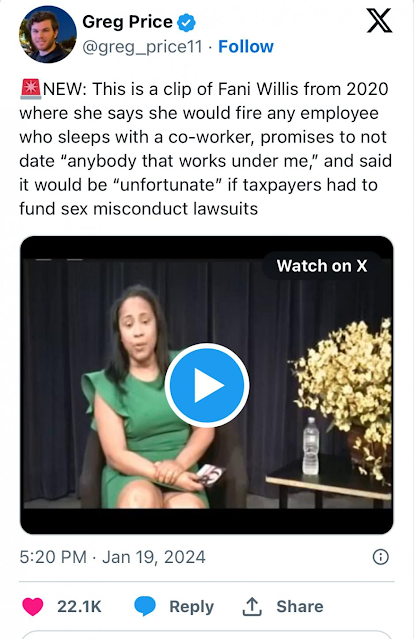This screenshot has height=639, width=414.
Task: Follow the greg_price11 account
Action: click(246, 46)
